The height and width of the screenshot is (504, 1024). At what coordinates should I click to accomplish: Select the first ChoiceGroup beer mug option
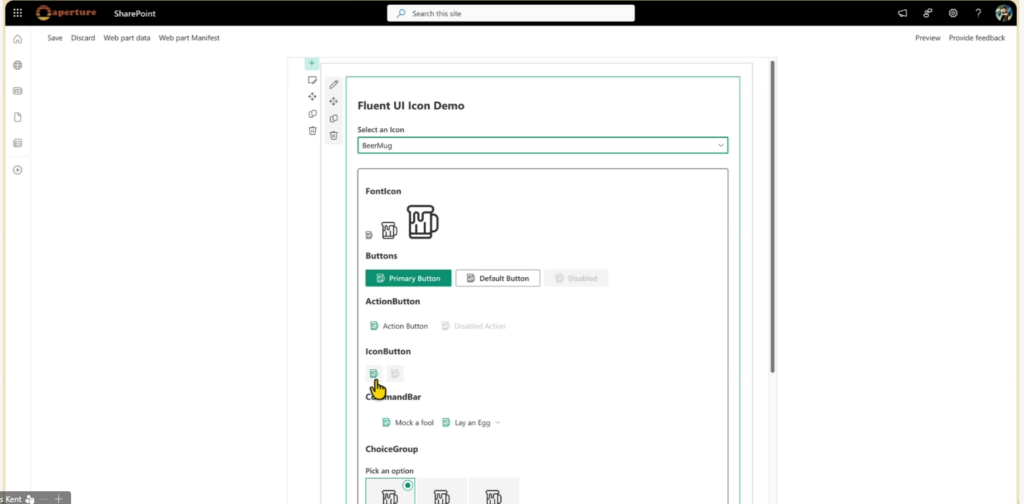point(390,491)
